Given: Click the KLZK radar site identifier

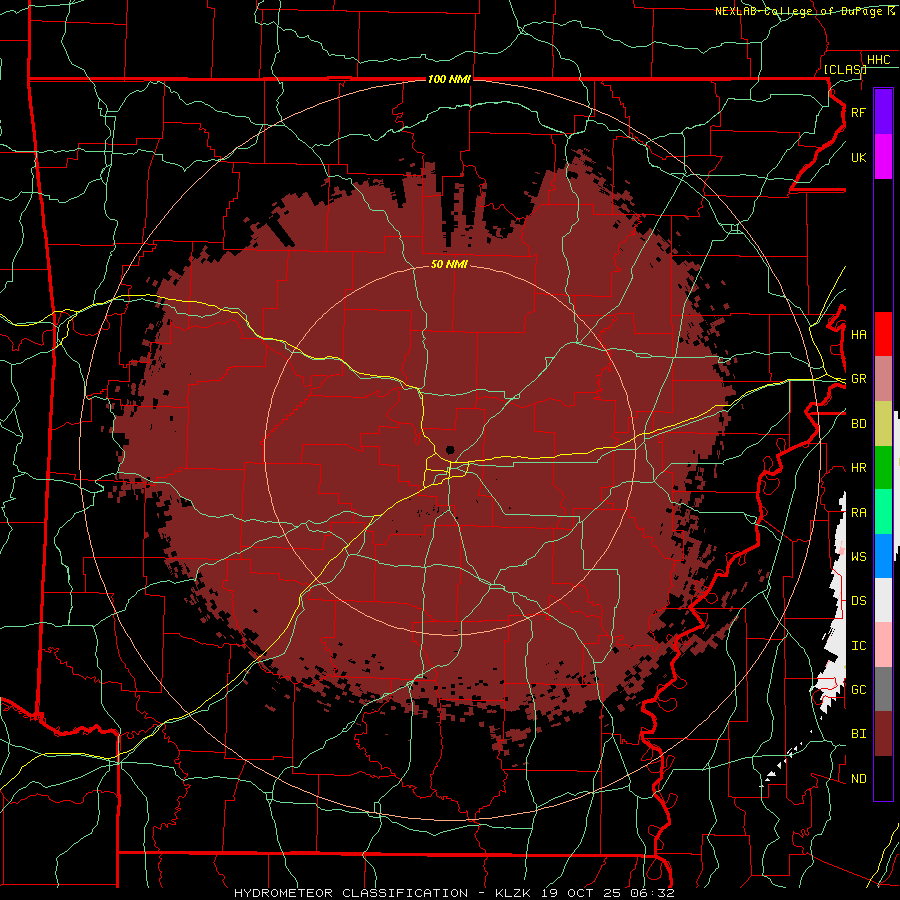Looking at the screenshot, I should [x=515, y=893].
